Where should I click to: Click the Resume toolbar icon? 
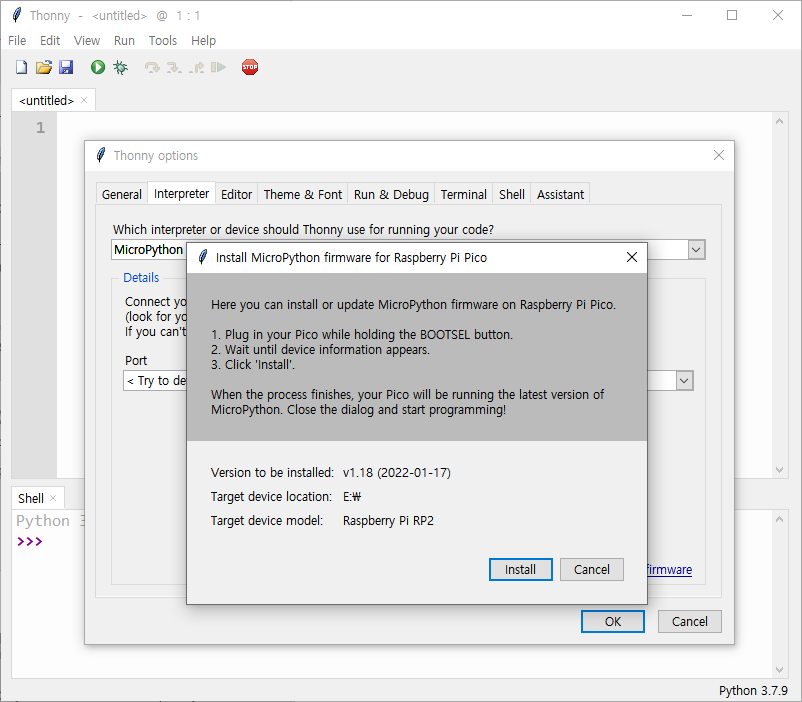coord(218,67)
